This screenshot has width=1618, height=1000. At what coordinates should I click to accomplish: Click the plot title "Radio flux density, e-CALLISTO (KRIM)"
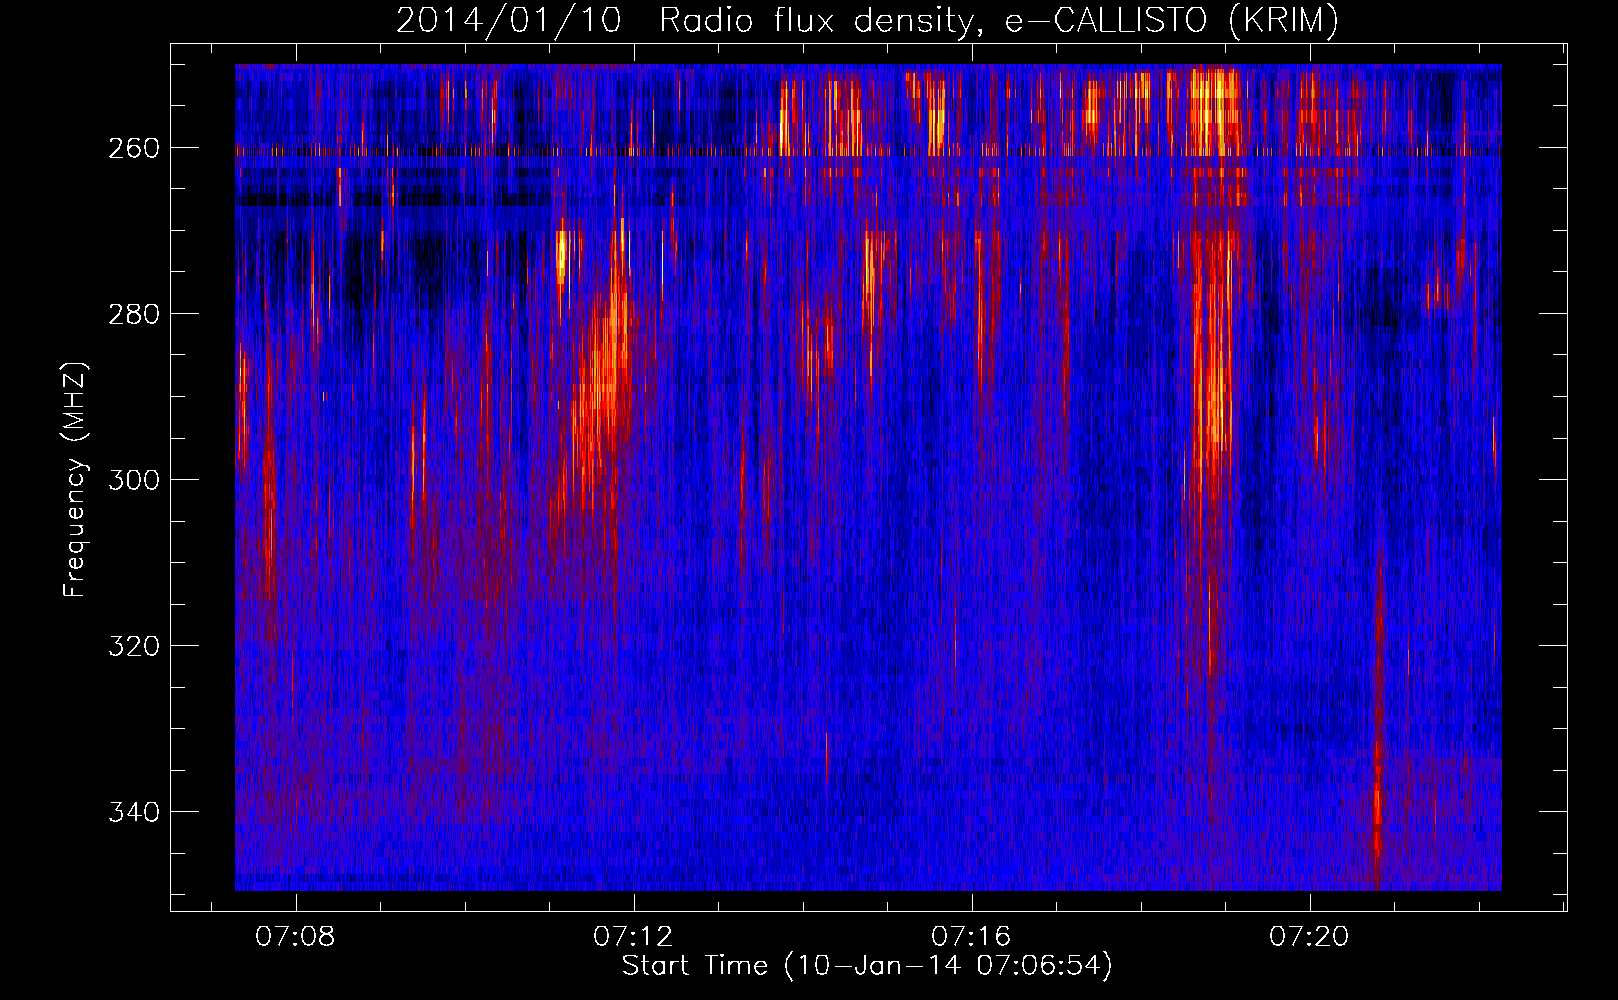(998, 20)
